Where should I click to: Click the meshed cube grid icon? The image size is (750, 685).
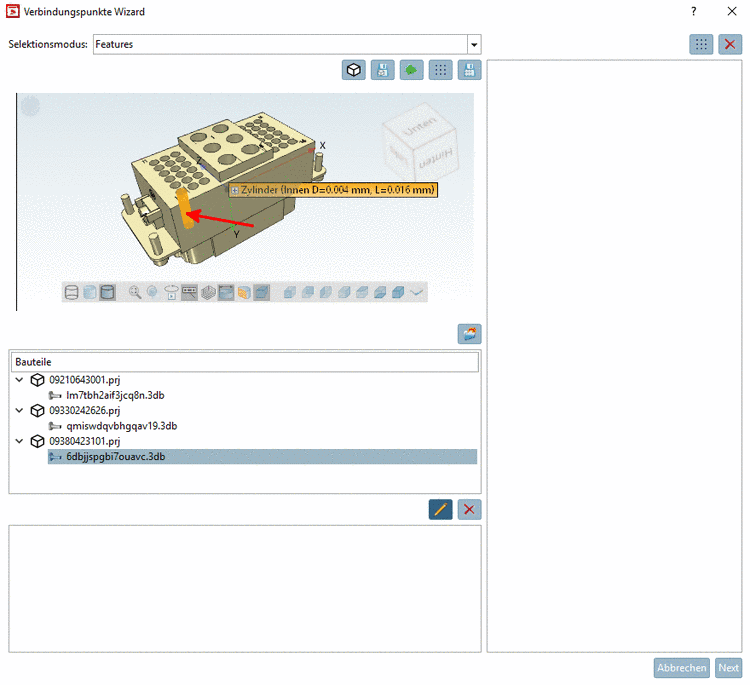208,292
